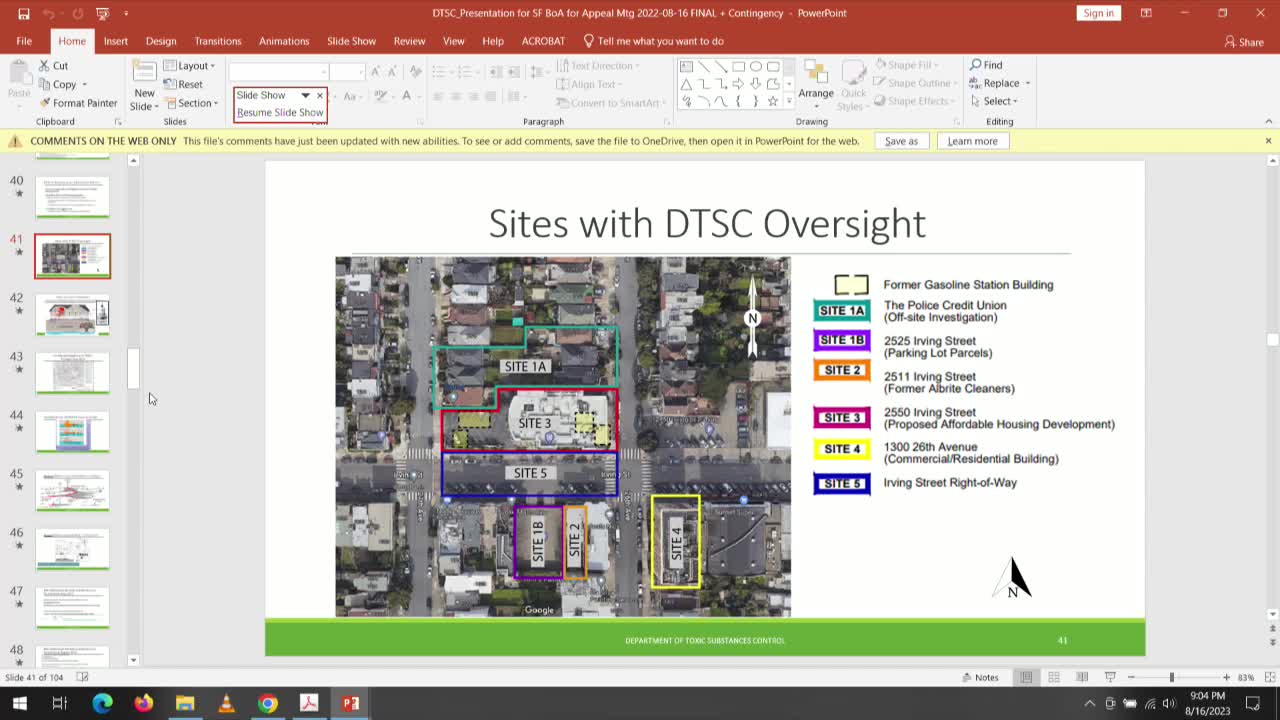
Task: Toggle Reading View in the status bar
Action: pos(1082,677)
